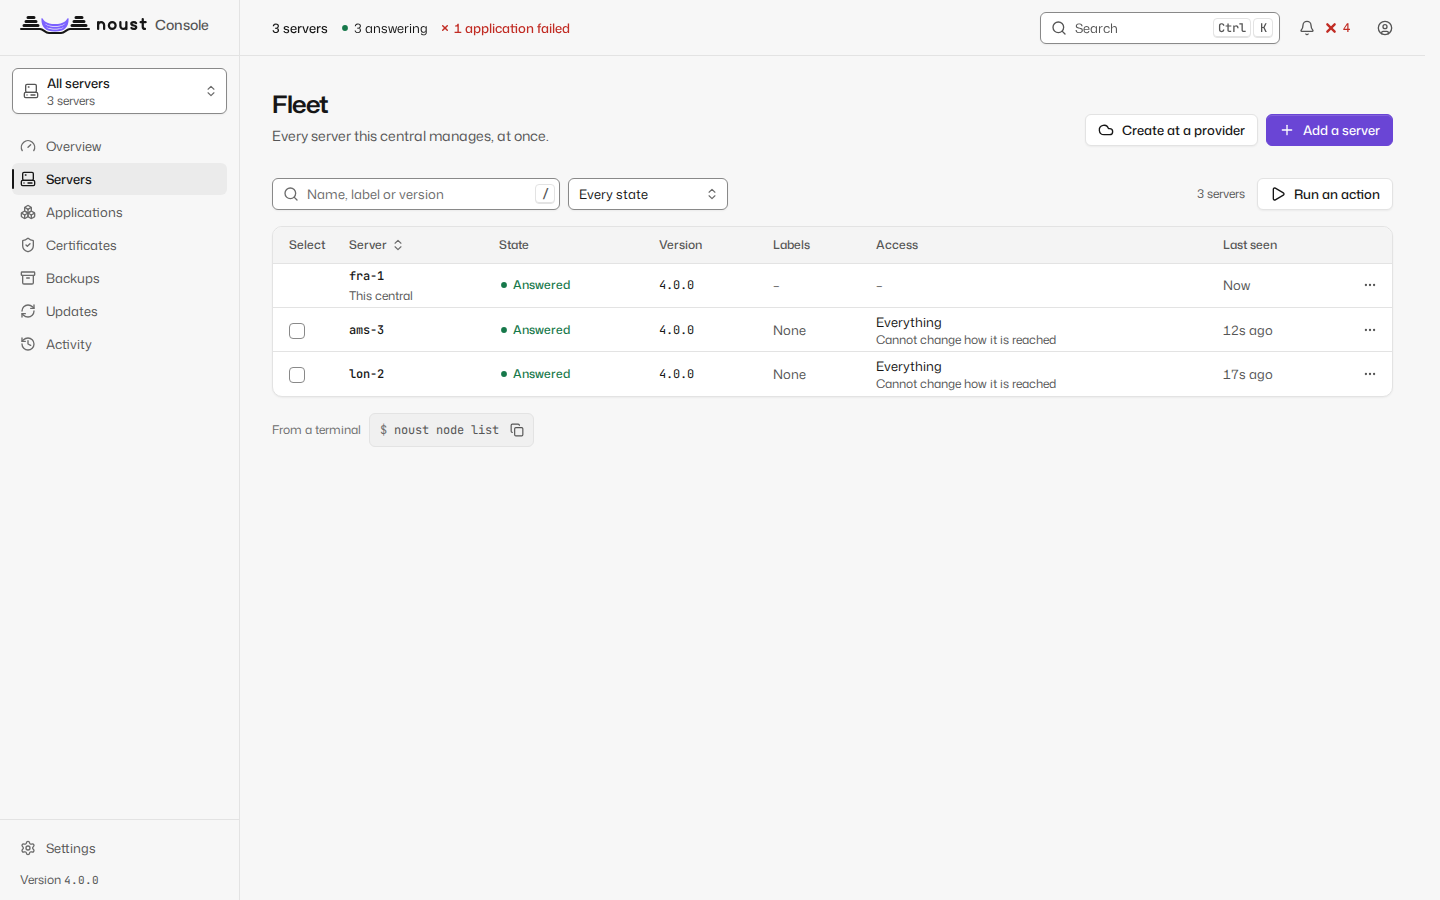Viewport: 1440px width, 900px height.
Task: Open Settings in sidebar
Action: 119,848
